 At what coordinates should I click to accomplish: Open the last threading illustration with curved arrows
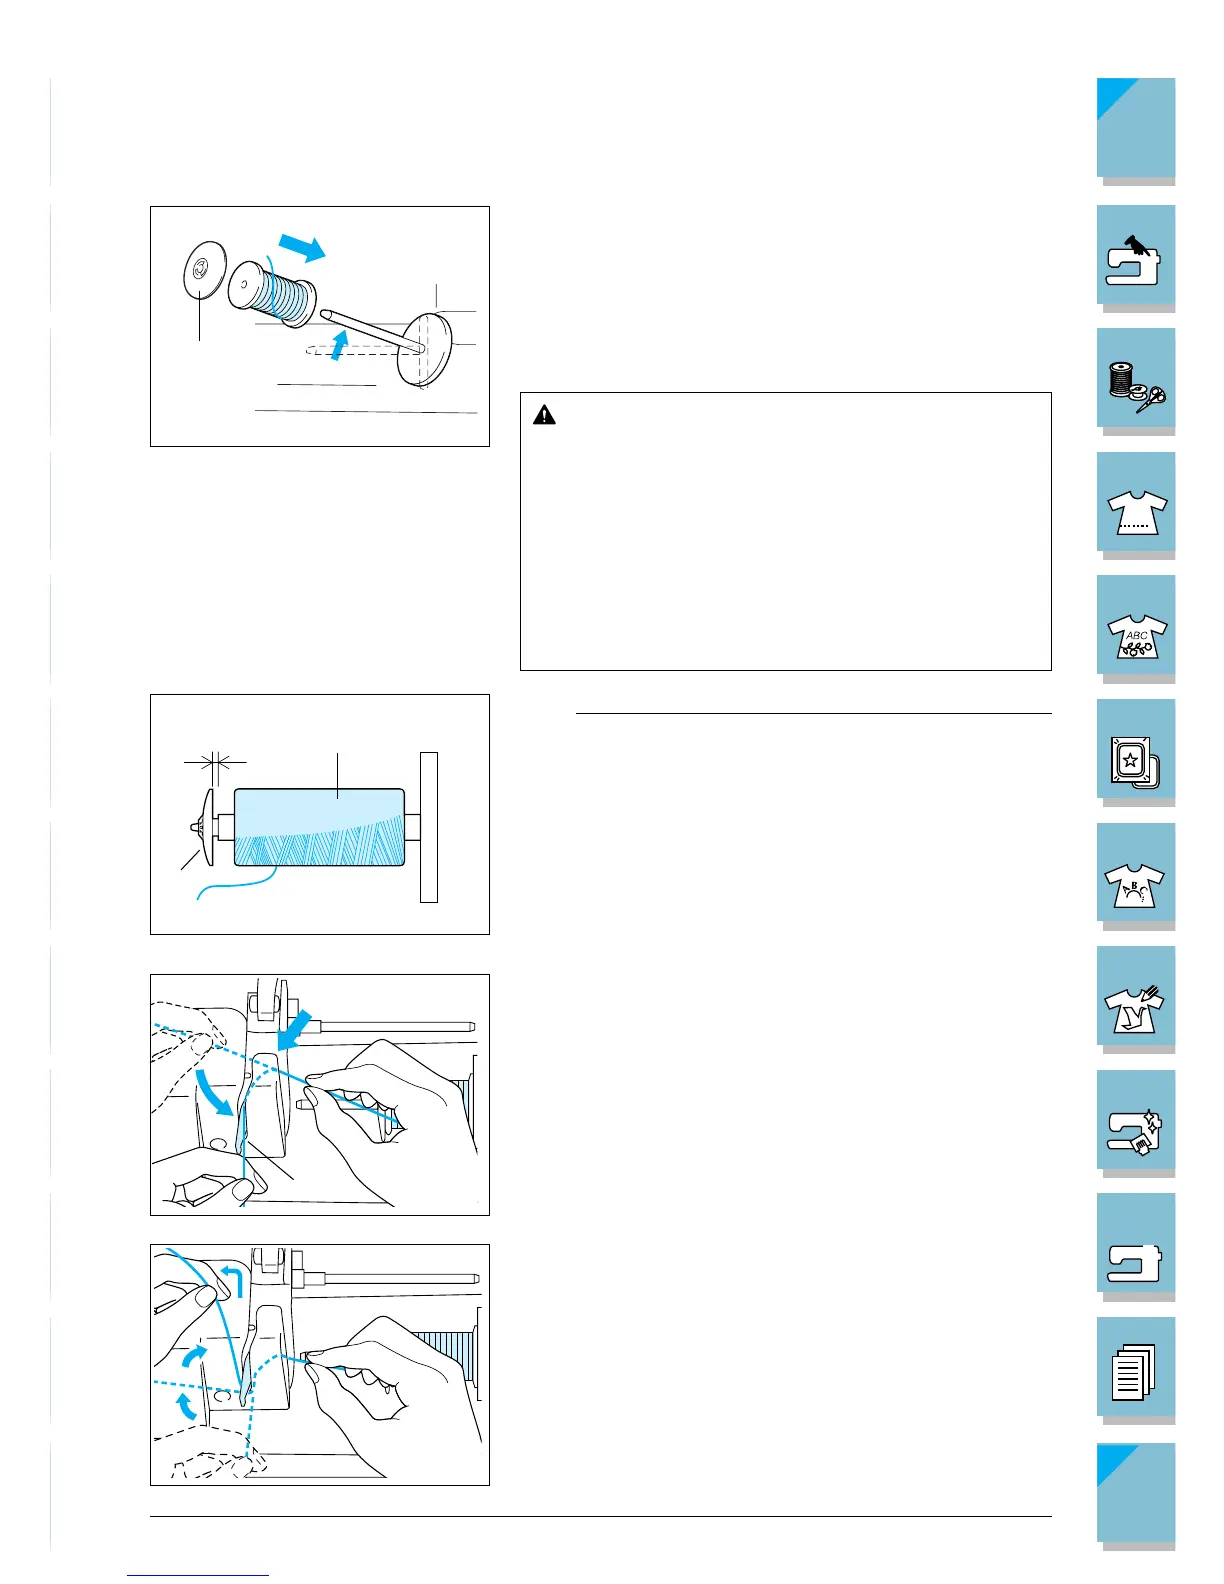click(320, 1365)
